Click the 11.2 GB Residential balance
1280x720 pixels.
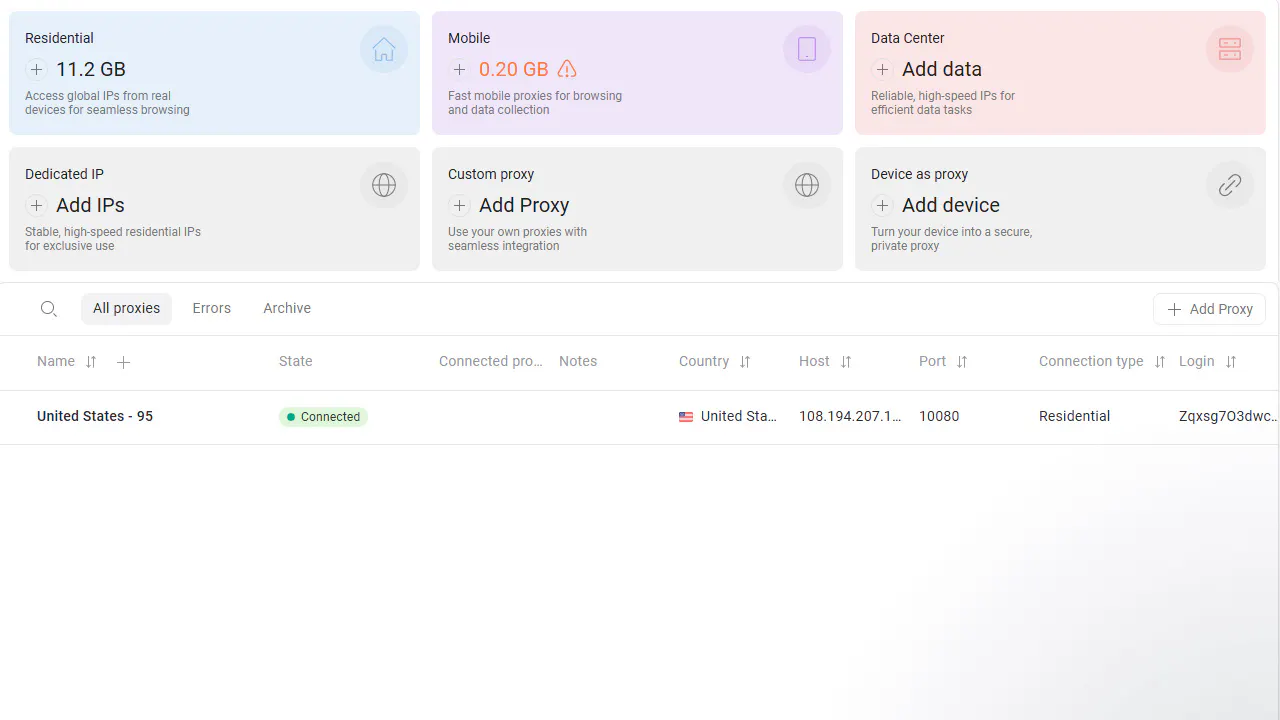point(91,69)
